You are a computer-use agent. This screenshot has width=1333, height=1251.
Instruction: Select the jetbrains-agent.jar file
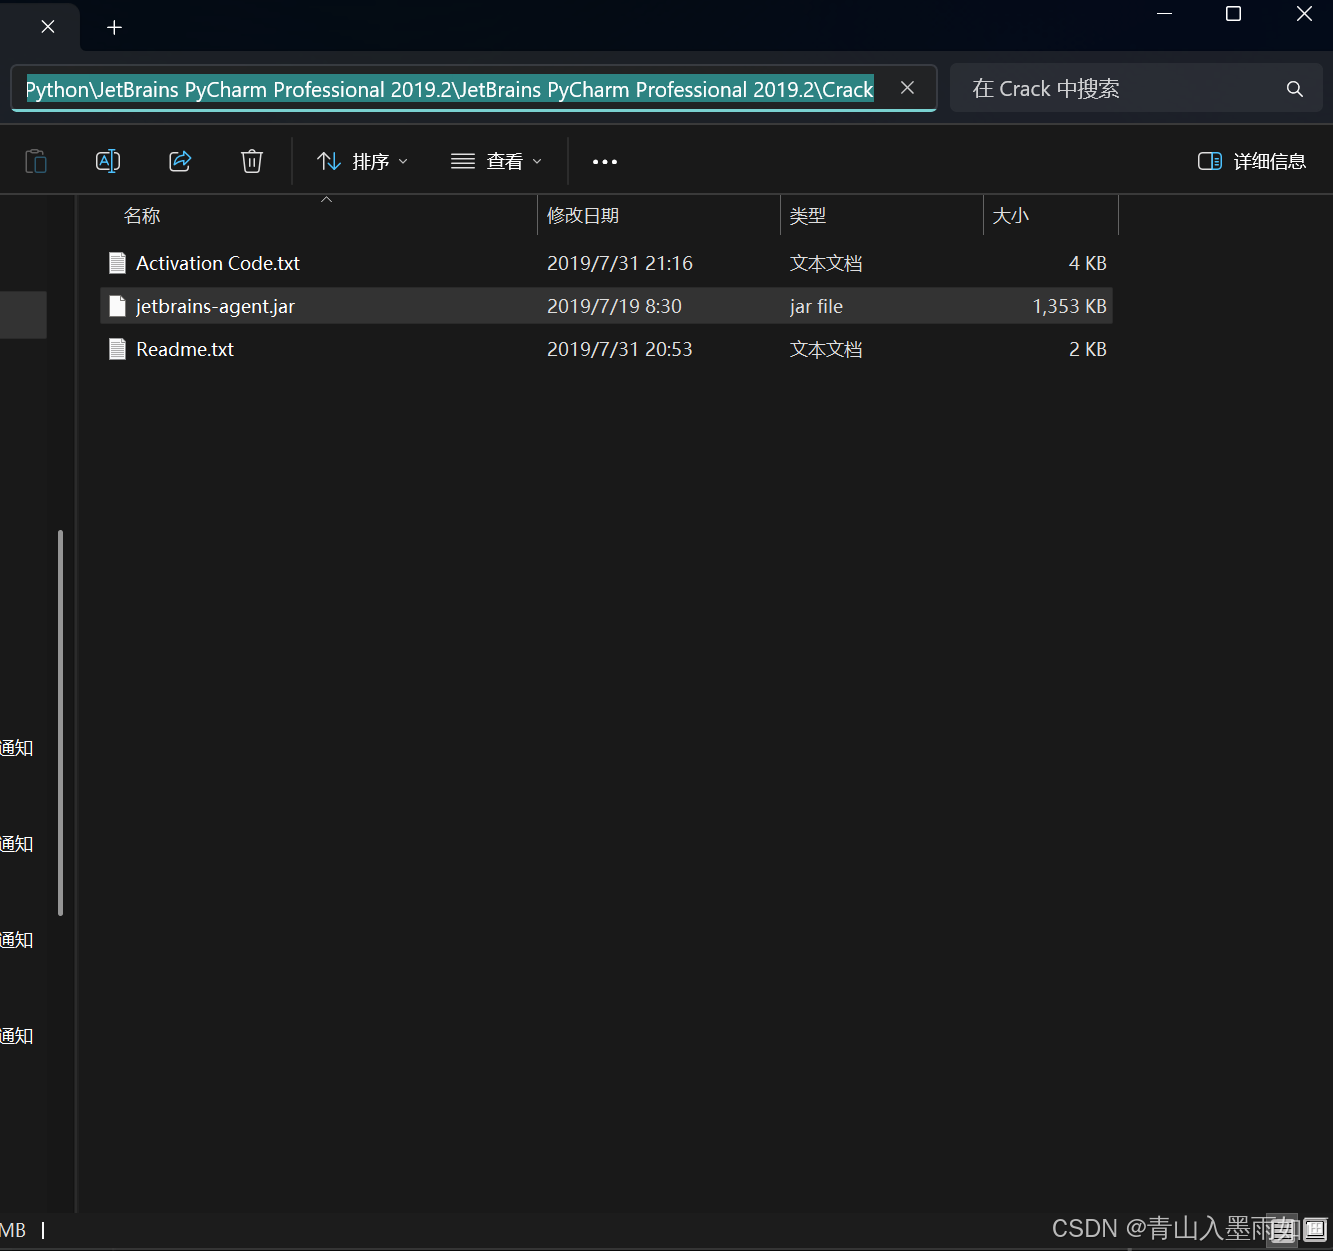[x=607, y=306]
